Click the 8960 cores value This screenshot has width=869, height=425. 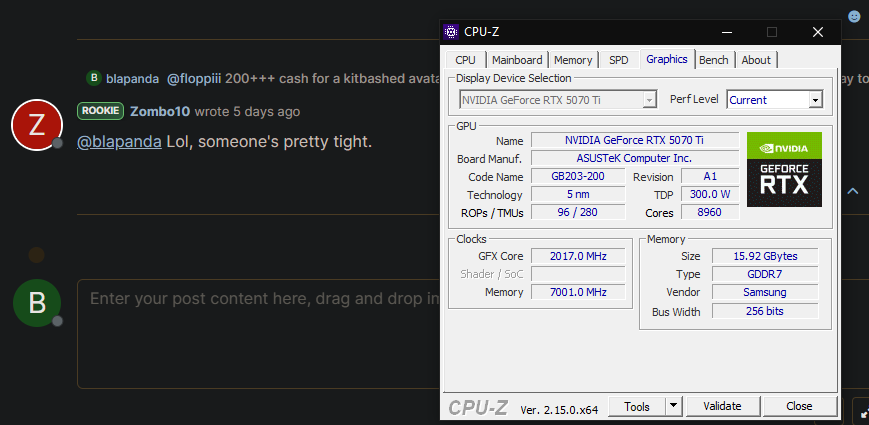pos(710,212)
